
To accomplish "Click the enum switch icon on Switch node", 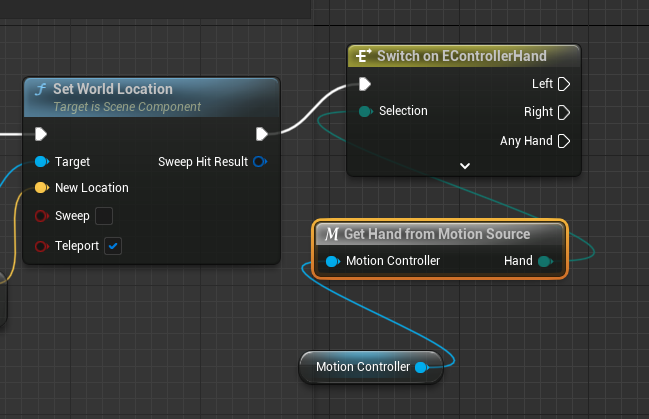I will [363, 56].
